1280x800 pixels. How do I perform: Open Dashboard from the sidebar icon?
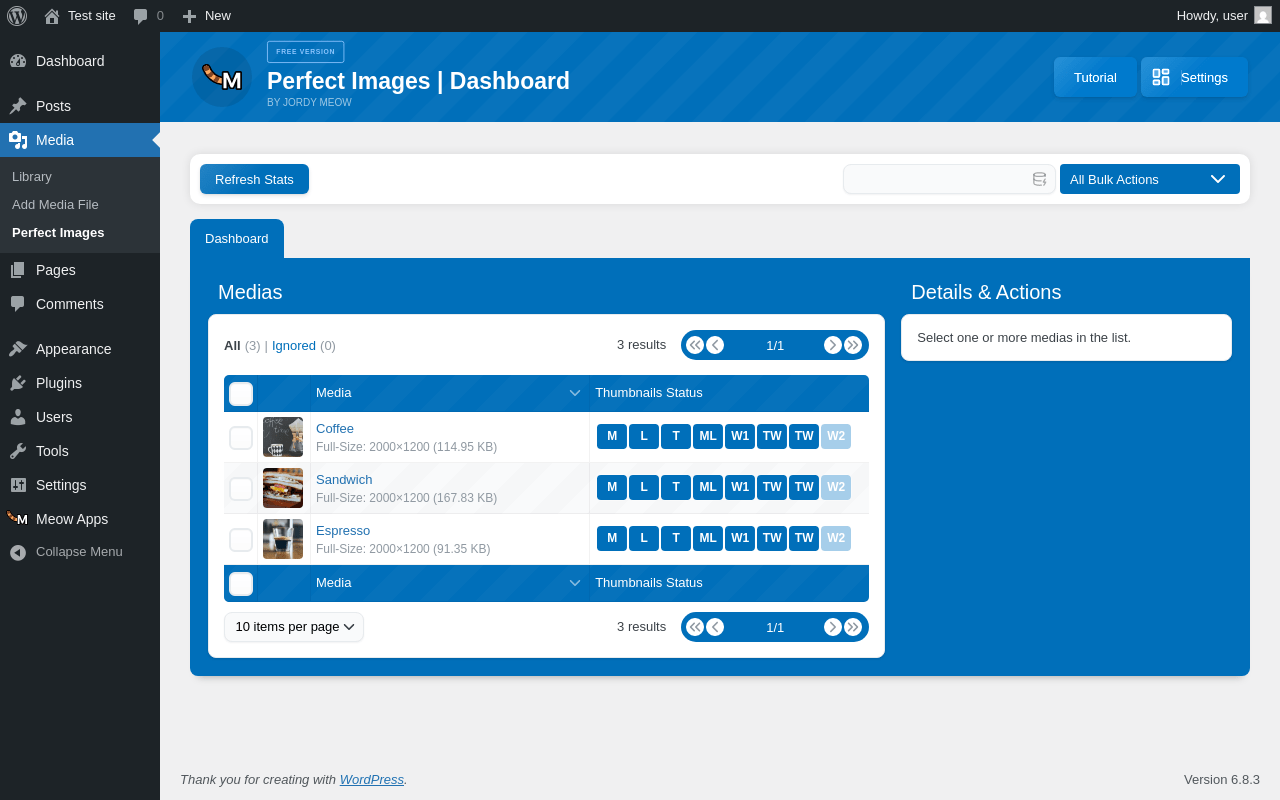point(18,61)
